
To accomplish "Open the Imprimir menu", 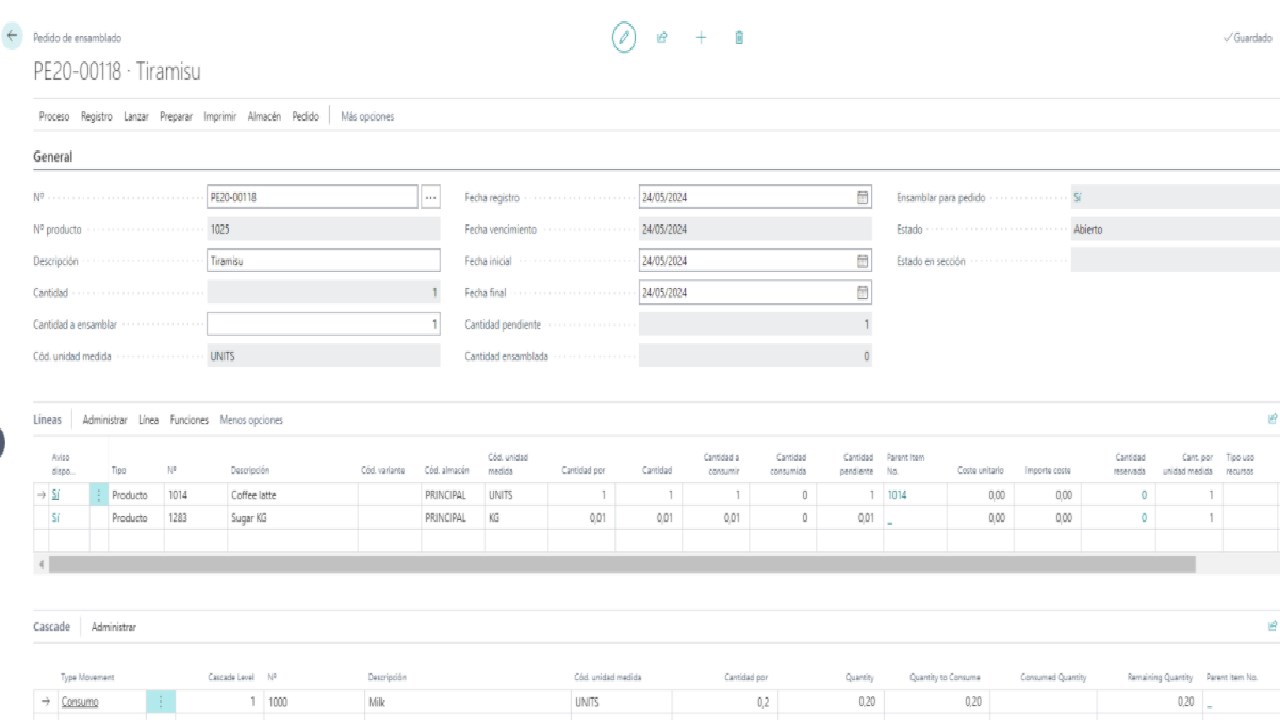I will 219,117.
